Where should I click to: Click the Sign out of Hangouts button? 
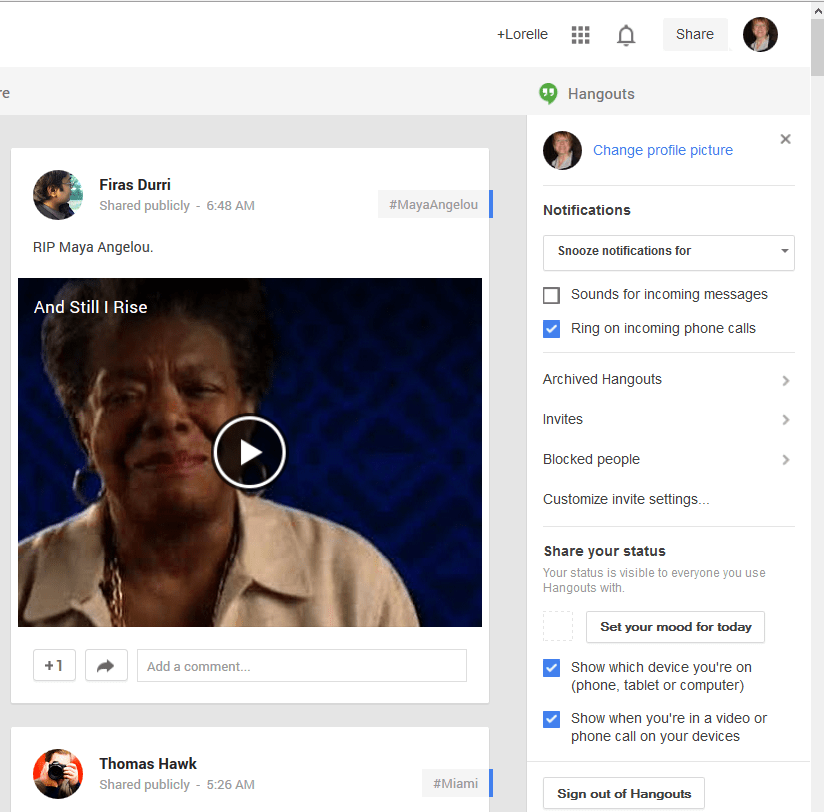(x=624, y=794)
